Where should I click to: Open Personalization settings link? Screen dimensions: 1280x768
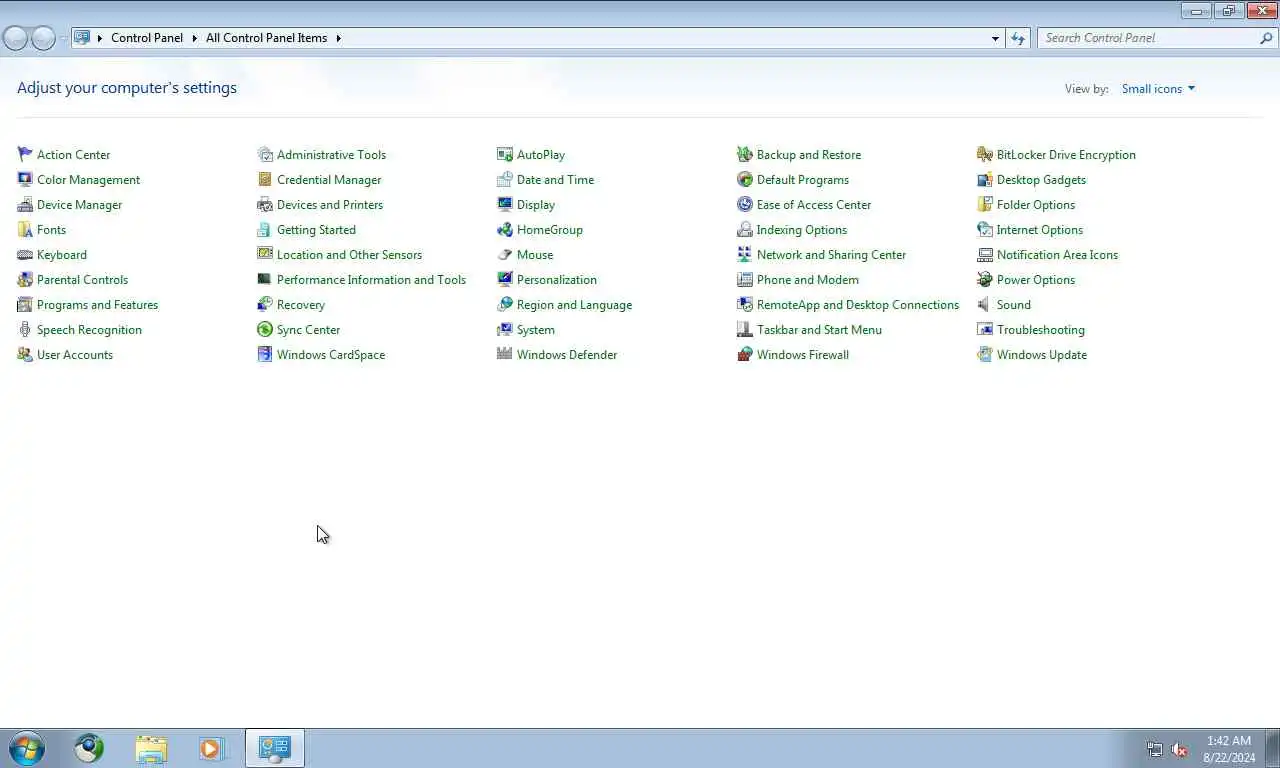pos(557,279)
